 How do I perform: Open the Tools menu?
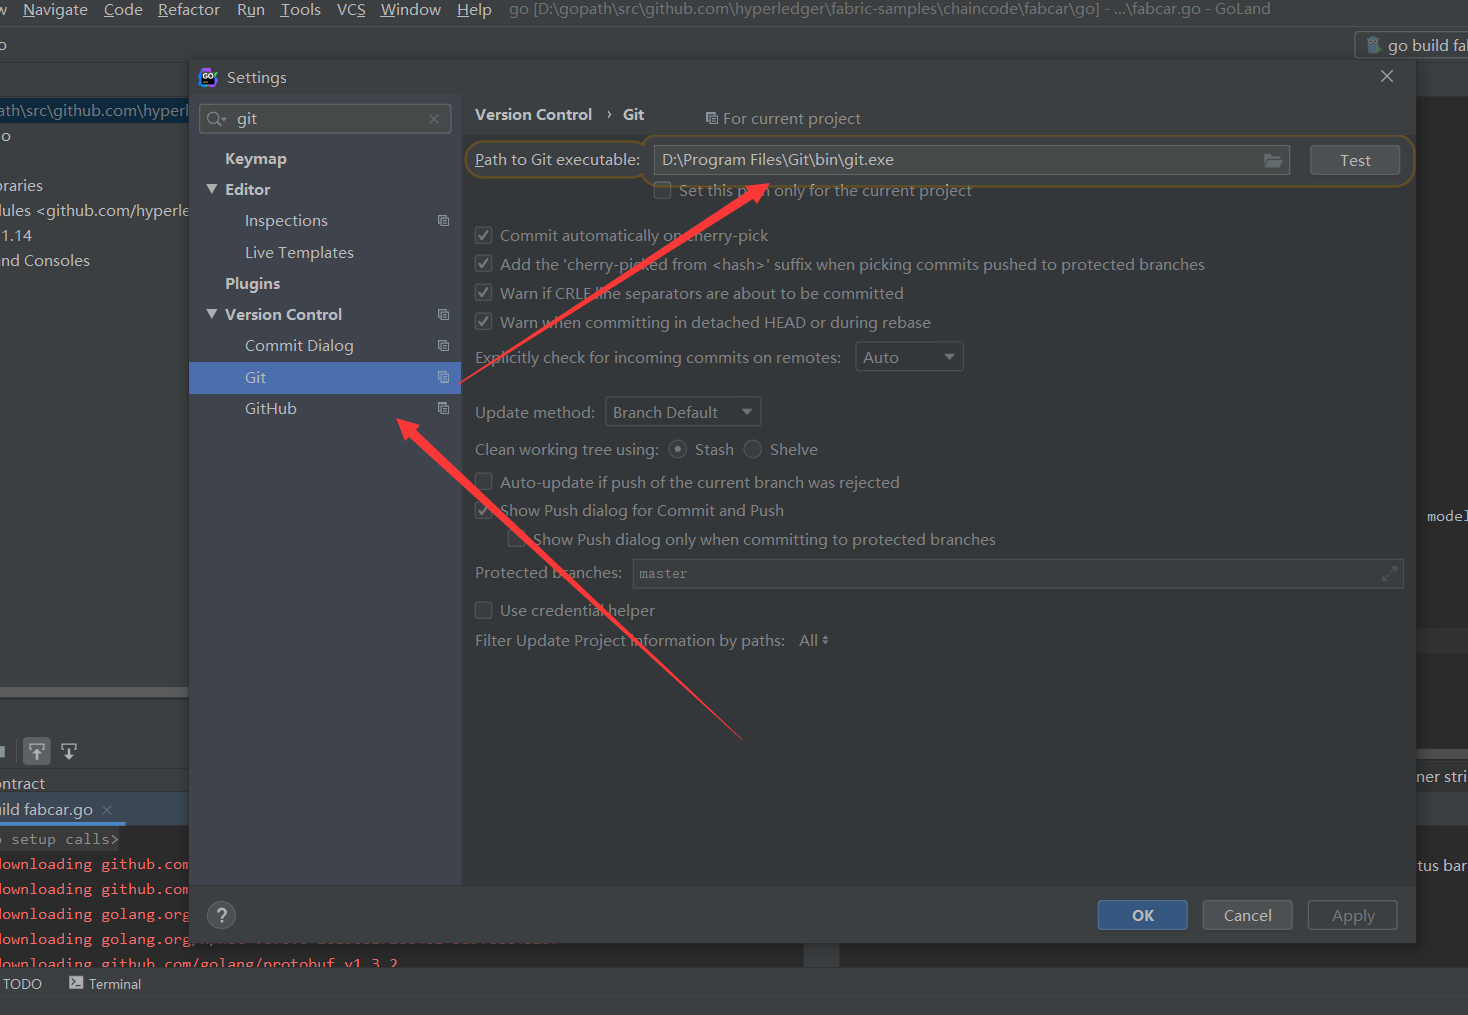tap(300, 10)
